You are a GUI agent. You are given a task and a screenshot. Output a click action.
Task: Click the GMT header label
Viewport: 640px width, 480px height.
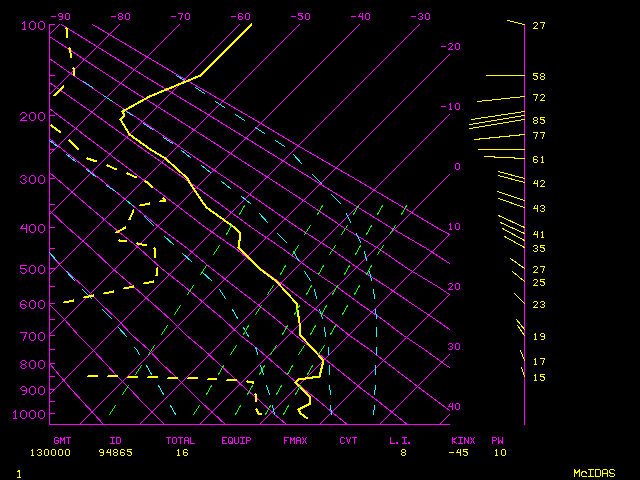point(62,440)
